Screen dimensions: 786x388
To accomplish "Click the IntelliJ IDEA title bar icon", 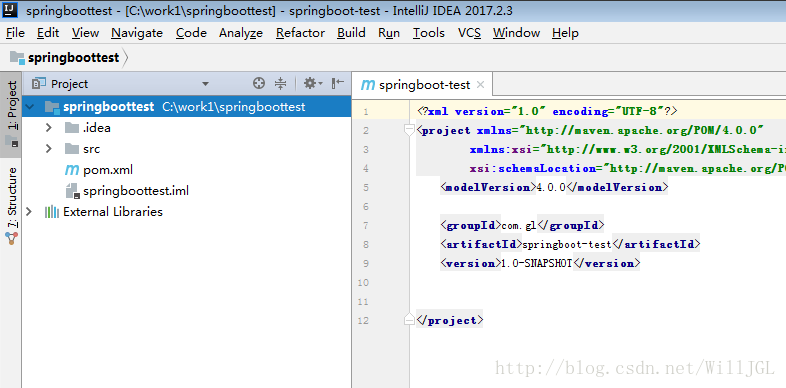I will pos(11,11).
